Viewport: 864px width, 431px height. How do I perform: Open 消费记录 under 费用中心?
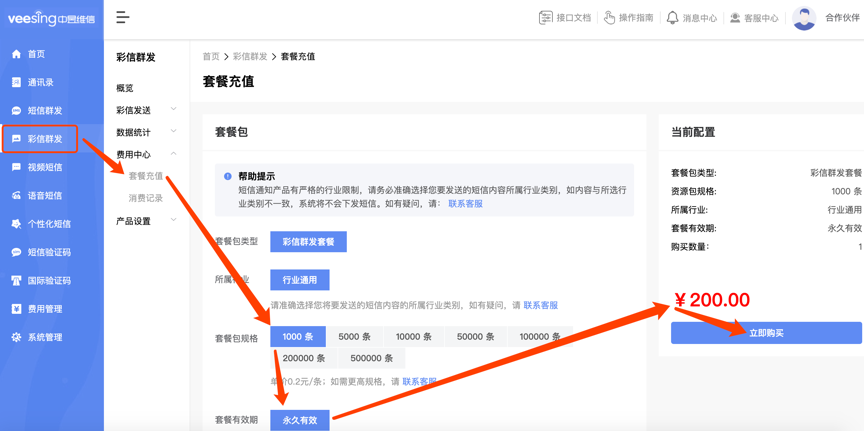pyautogui.click(x=145, y=198)
